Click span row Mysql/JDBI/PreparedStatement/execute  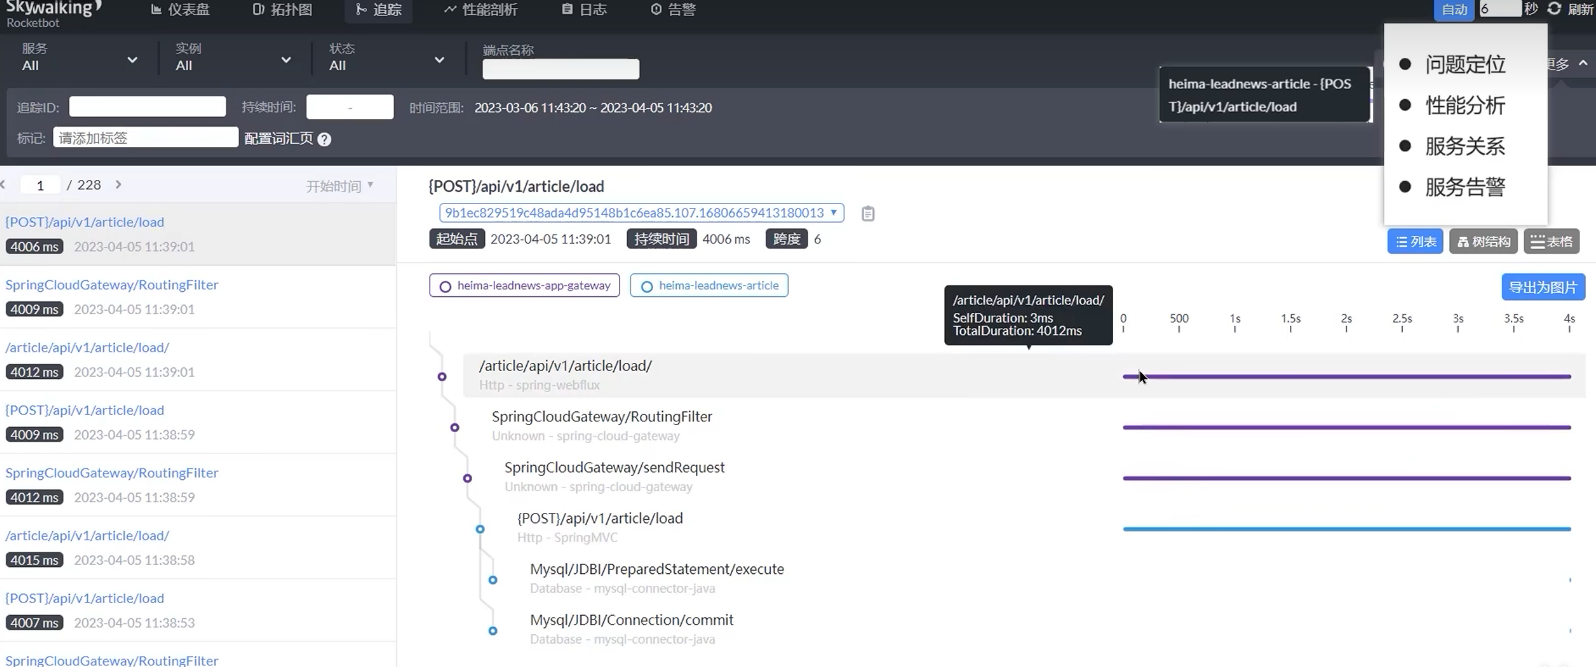pos(1050,579)
